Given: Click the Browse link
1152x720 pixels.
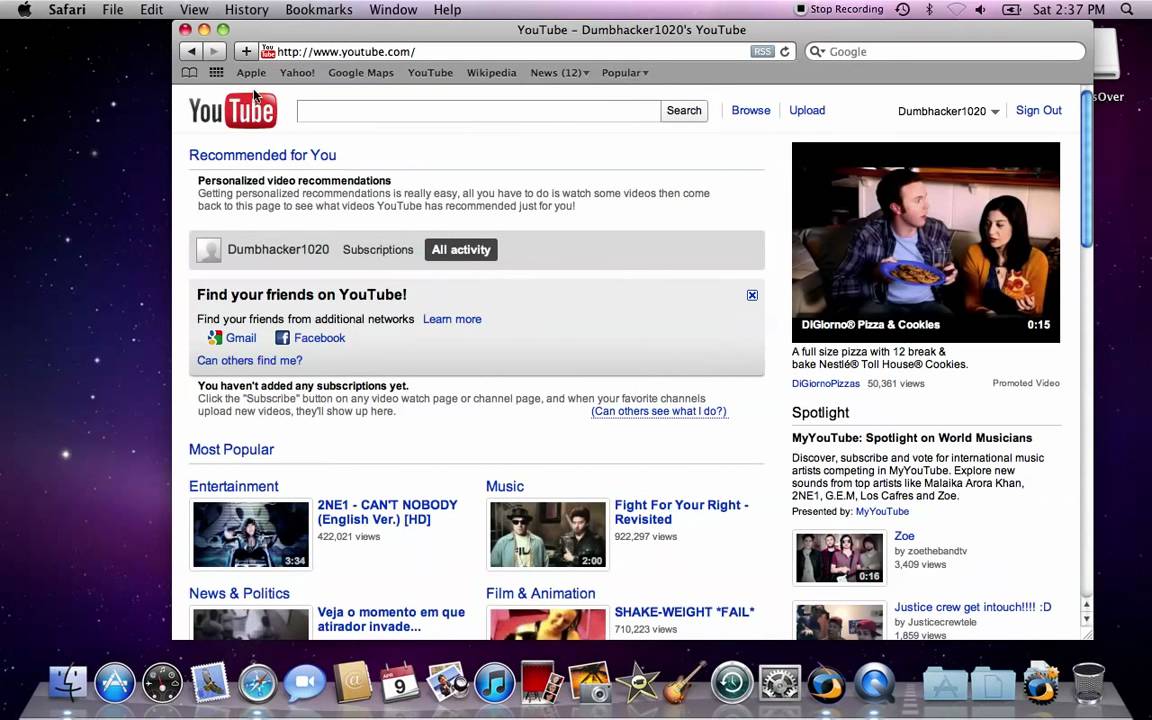Looking at the screenshot, I should 751,110.
